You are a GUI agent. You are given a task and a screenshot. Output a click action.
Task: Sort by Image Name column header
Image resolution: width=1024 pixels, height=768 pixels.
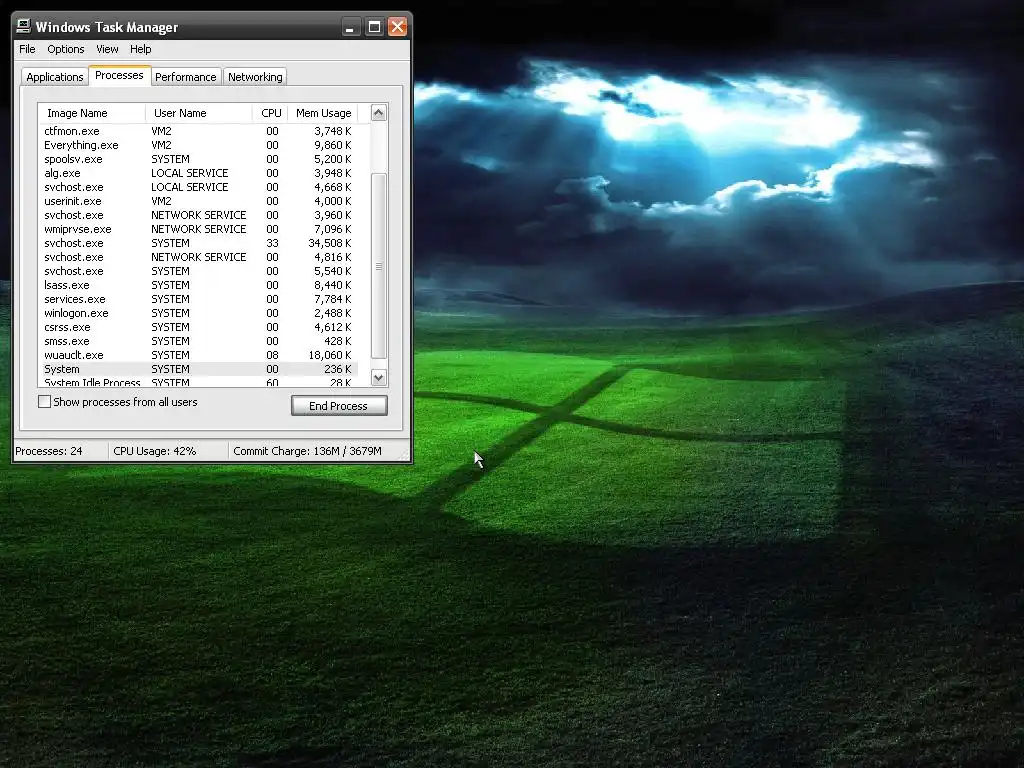[92, 113]
